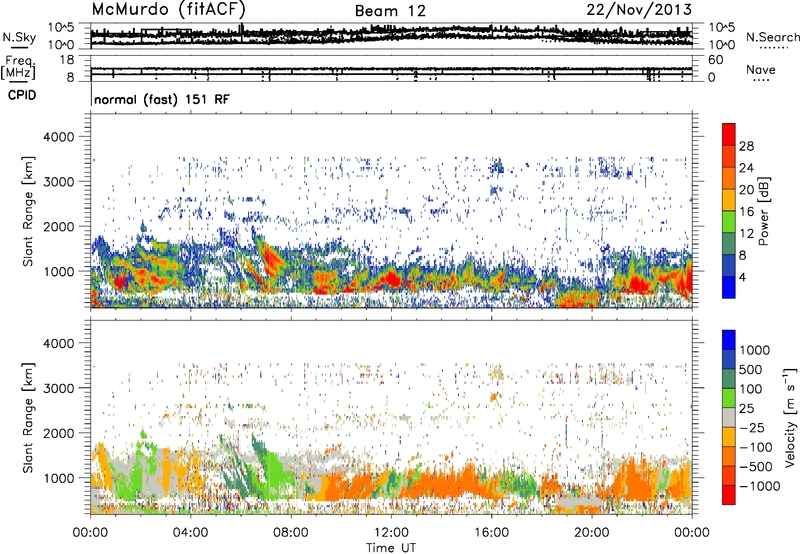Click the '04:00' time axis label

[x=190, y=533]
